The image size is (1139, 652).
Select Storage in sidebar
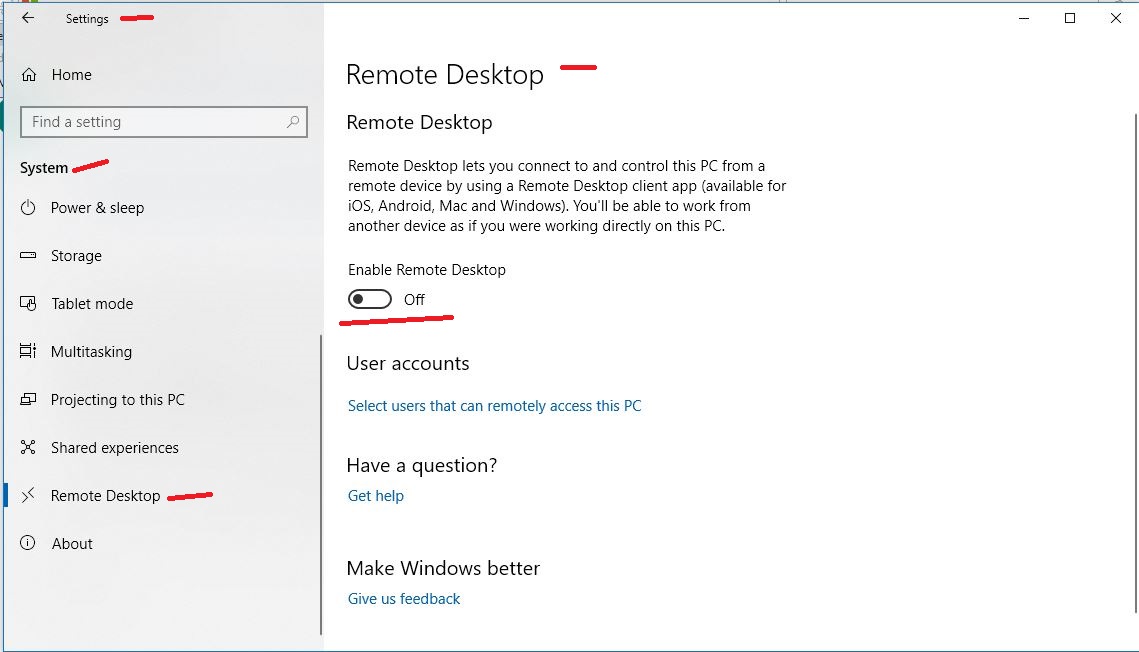[76, 256]
